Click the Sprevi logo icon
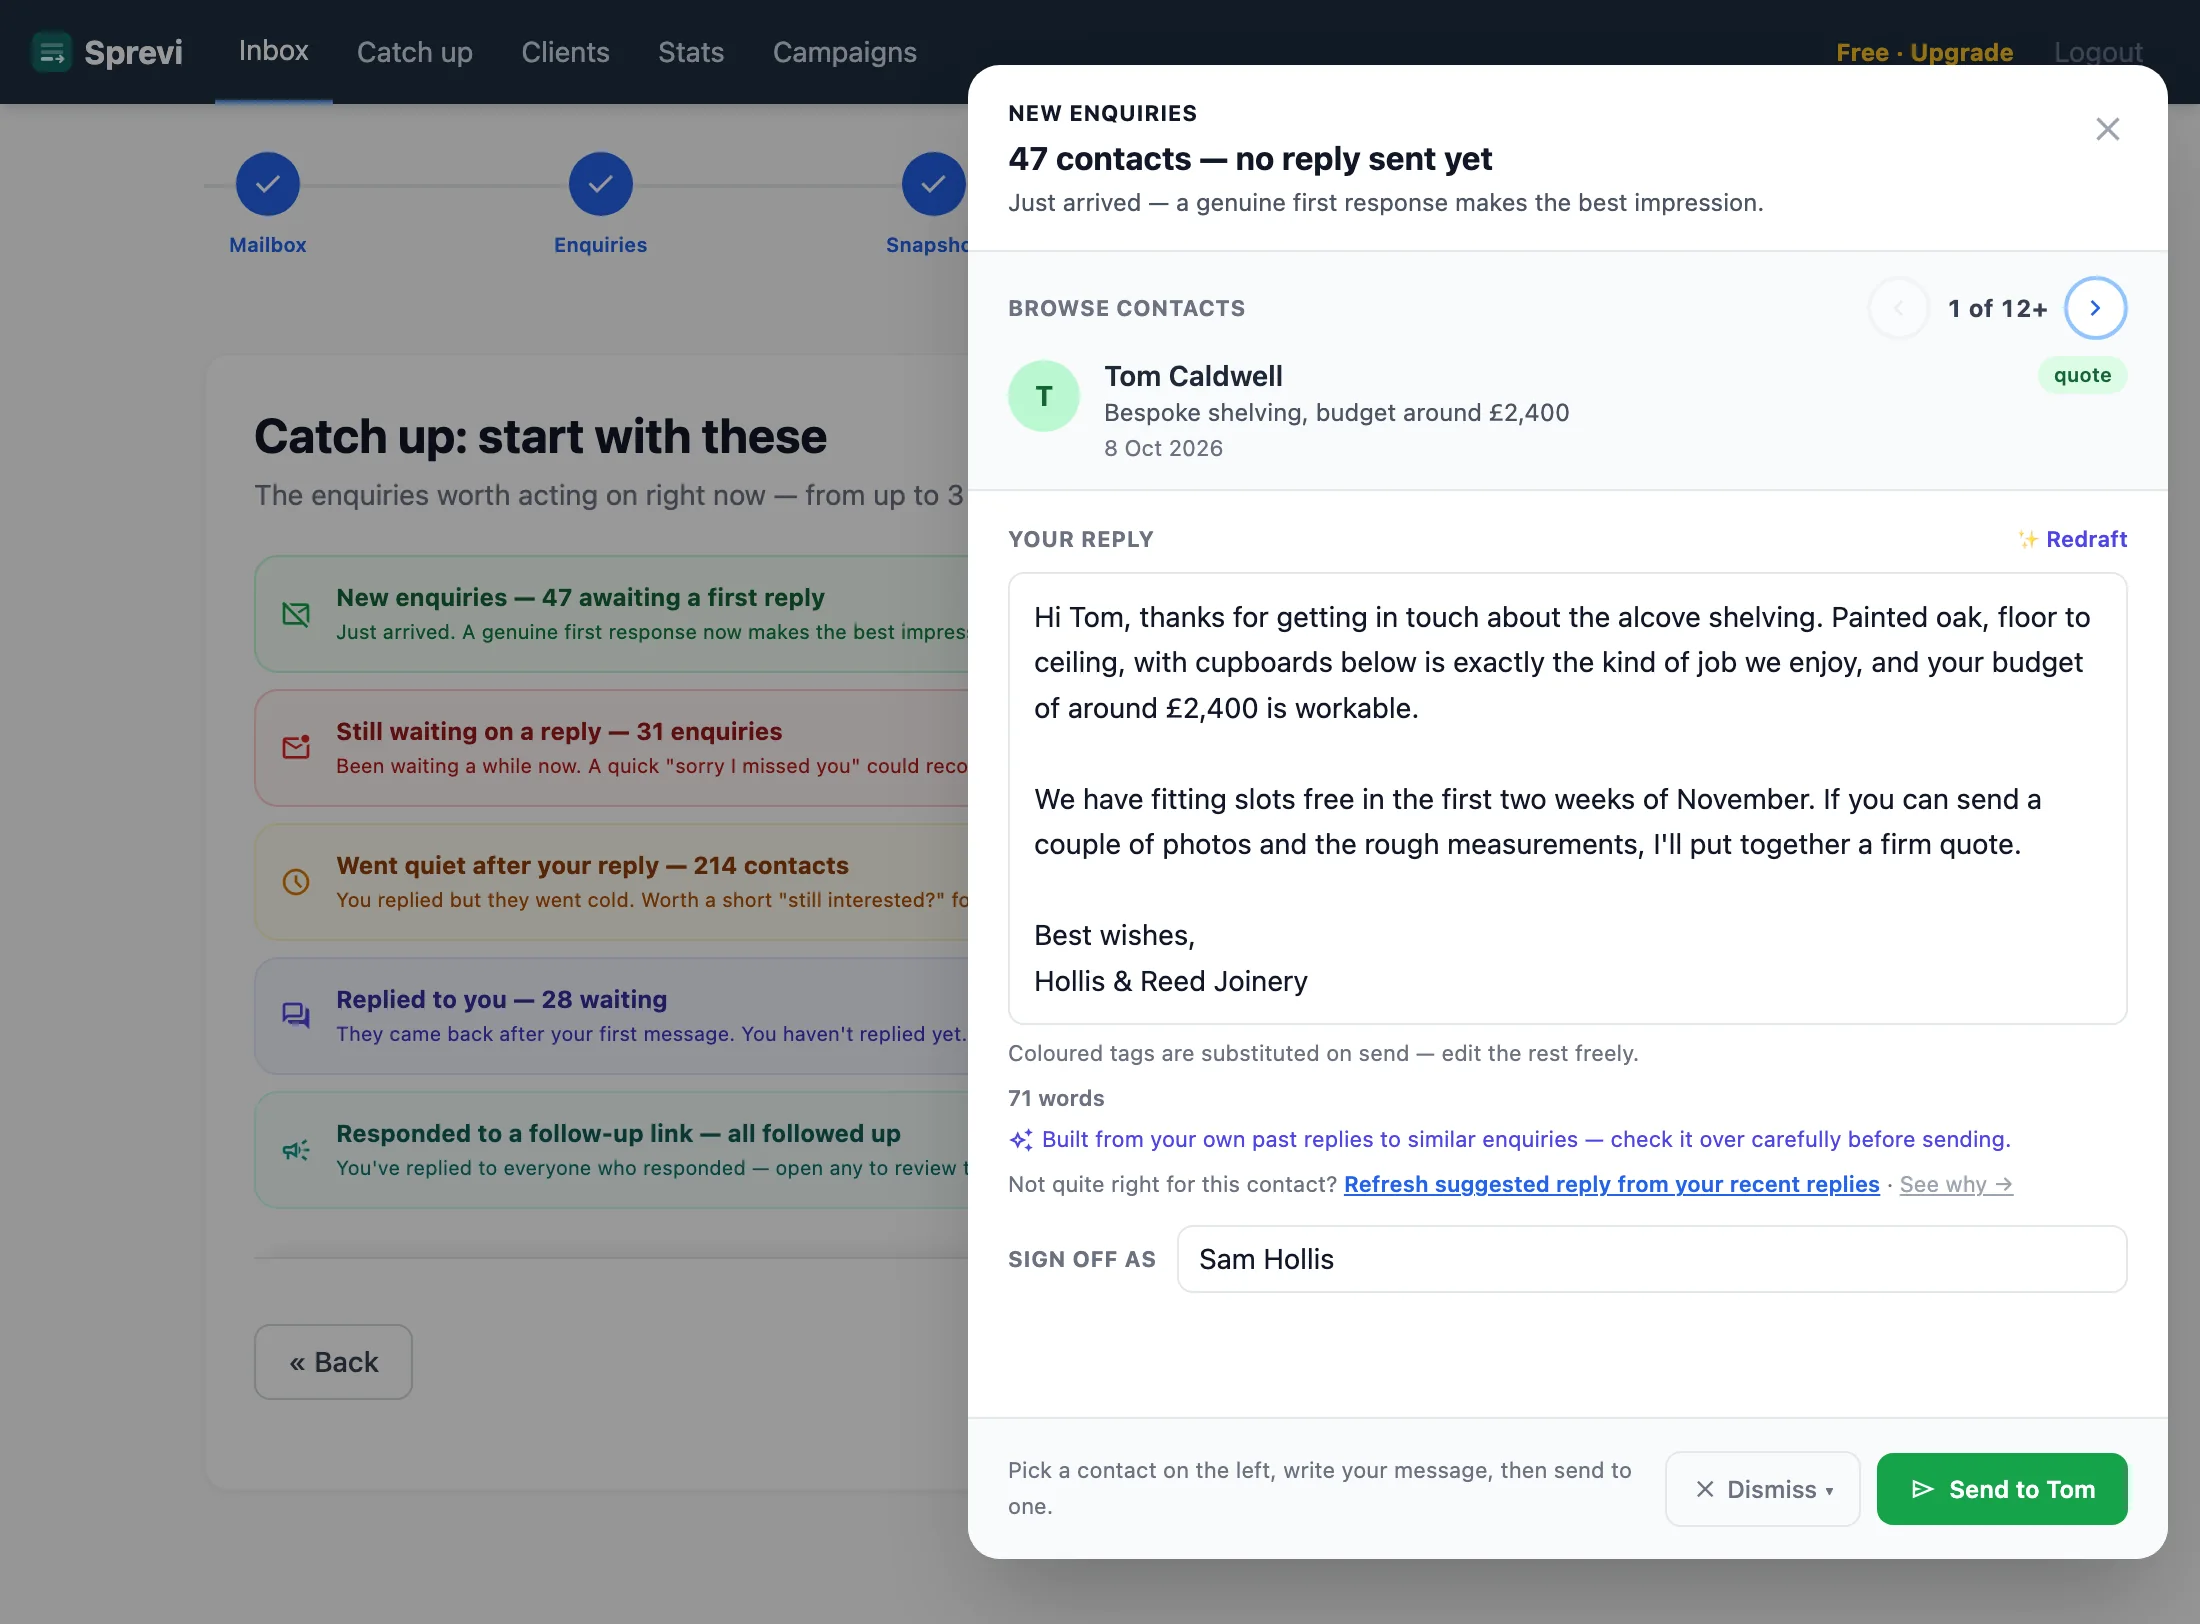 (51, 52)
